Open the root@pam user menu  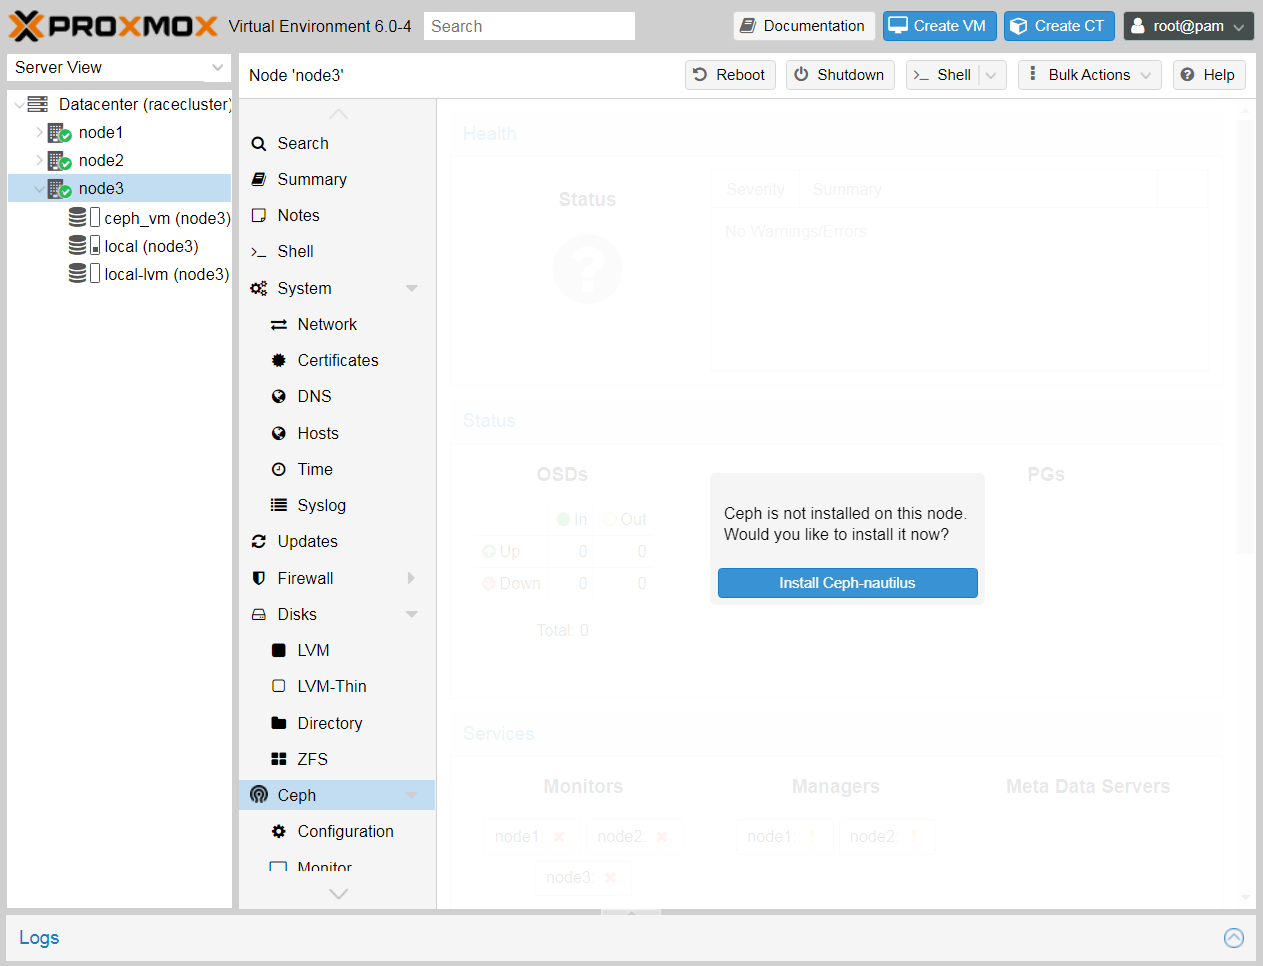(1189, 26)
